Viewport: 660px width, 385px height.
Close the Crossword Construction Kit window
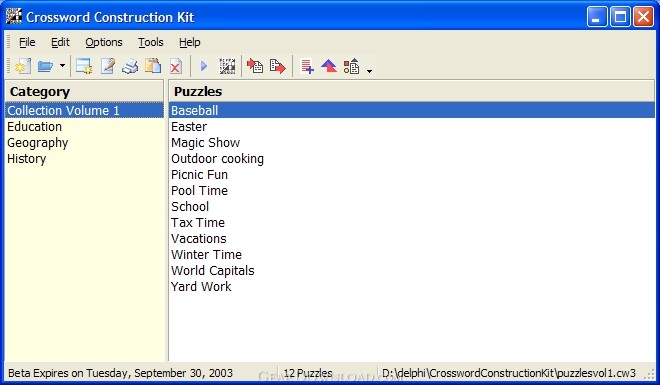[644, 17]
